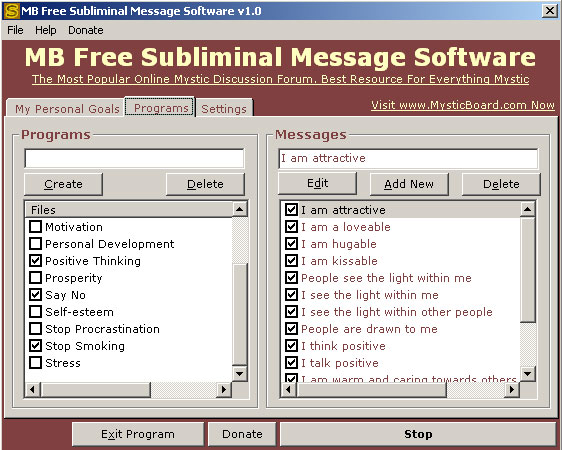Select the 'Positive Thinking' program row

pyautogui.click(x=93, y=261)
